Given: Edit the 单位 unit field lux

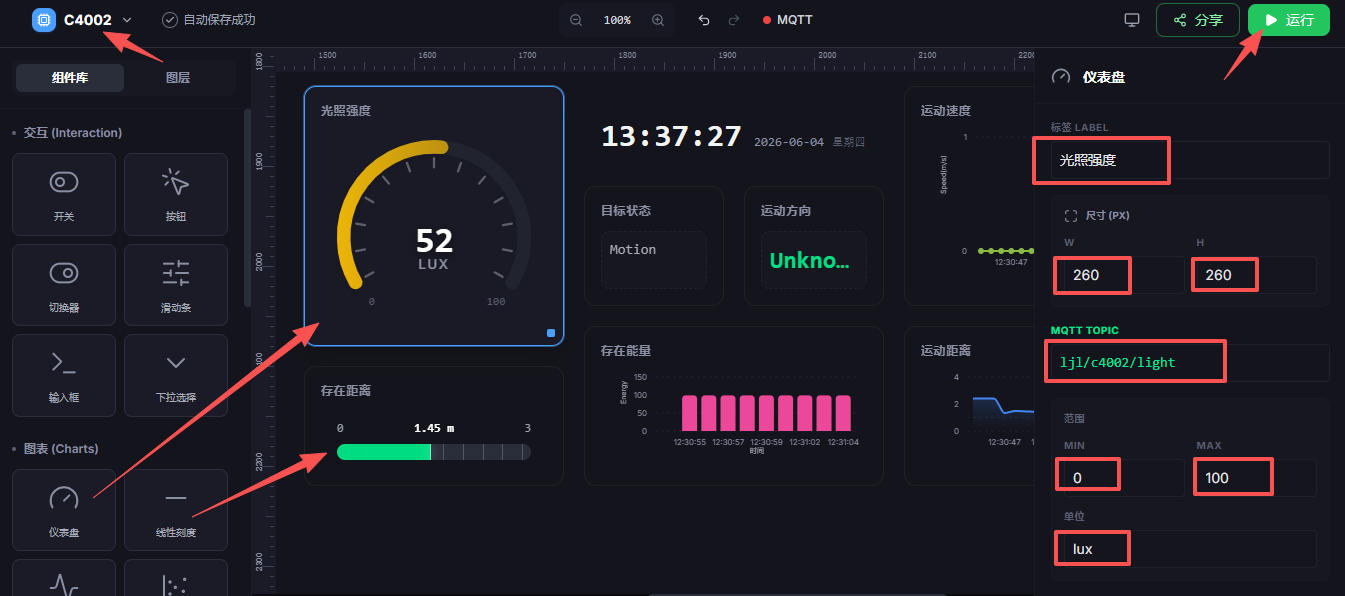Looking at the screenshot, I should tap(1190, 549).
